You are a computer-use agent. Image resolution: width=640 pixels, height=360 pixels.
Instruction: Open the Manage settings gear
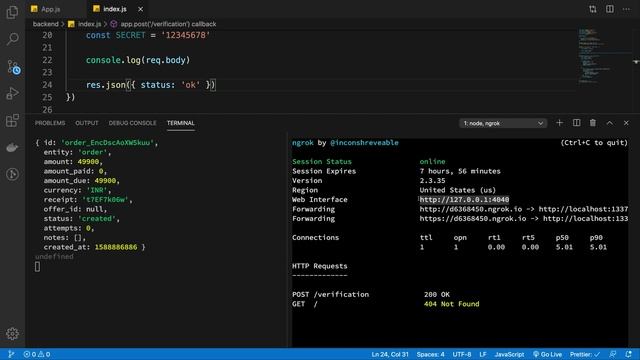[x=12, y=334]
